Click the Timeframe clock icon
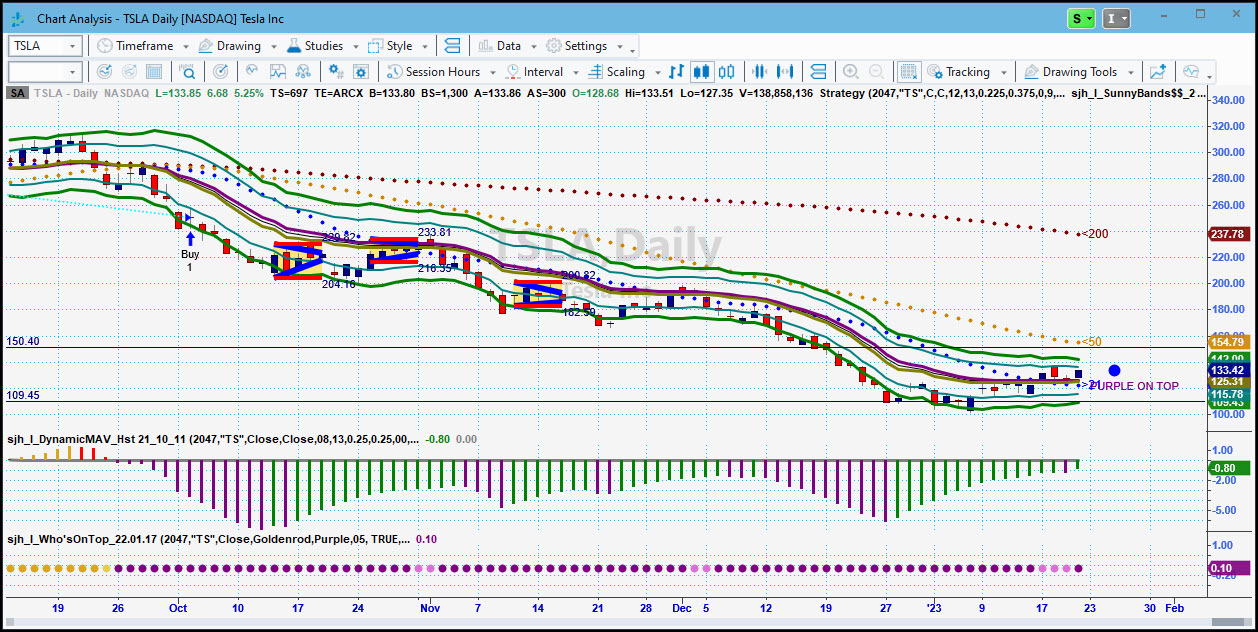 104,46
